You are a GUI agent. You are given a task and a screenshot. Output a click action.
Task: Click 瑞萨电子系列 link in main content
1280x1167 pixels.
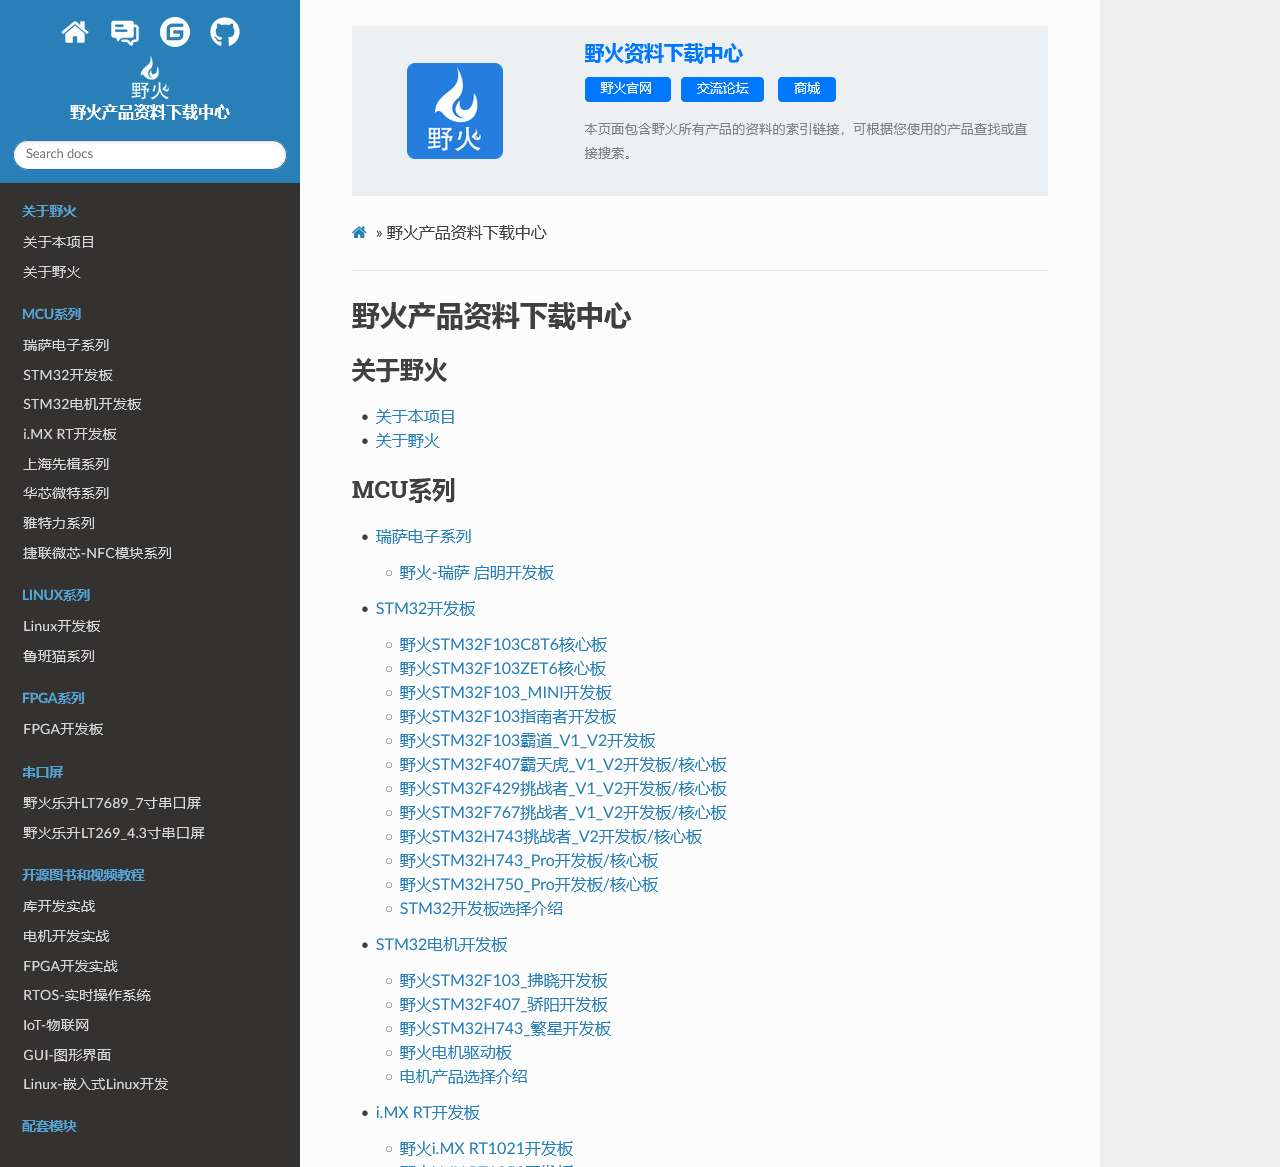click(423, 537)
